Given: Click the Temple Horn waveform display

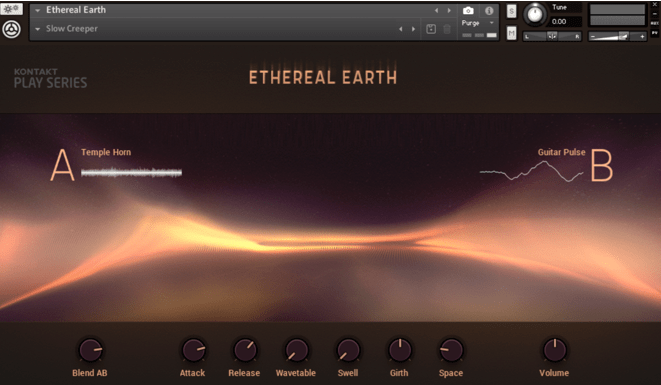Looking at the screenshot, I should click(132, 172).
